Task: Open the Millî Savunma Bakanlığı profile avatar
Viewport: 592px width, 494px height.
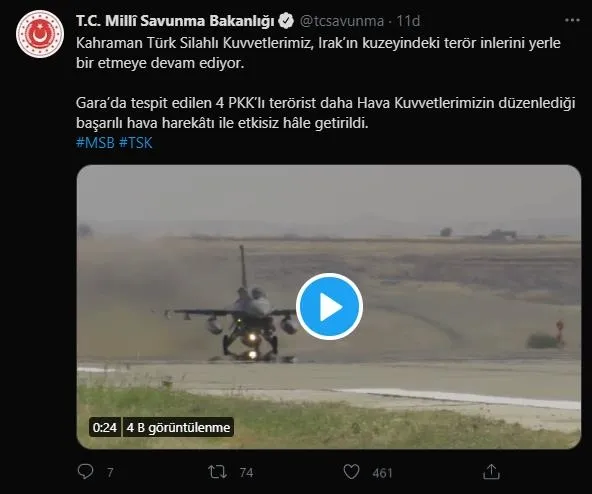Action: click(40, 34)
